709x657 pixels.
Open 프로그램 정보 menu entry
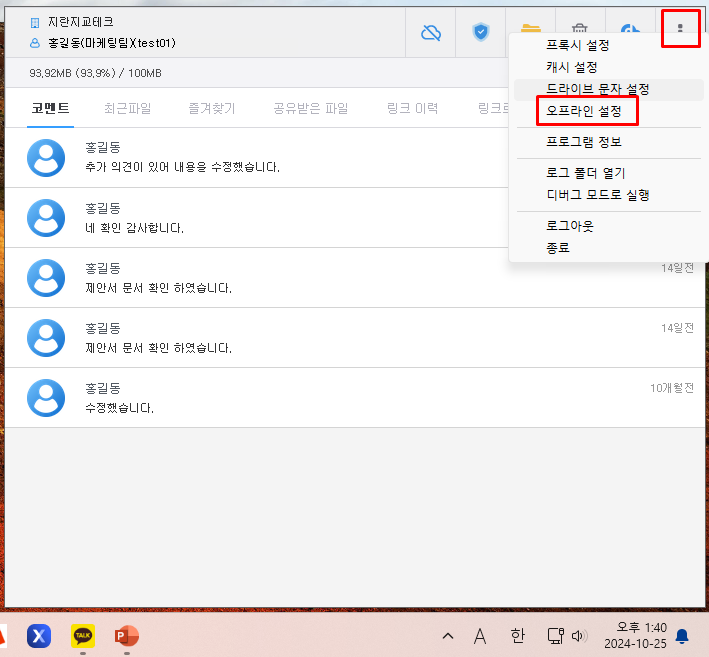[x=584, y=142]
